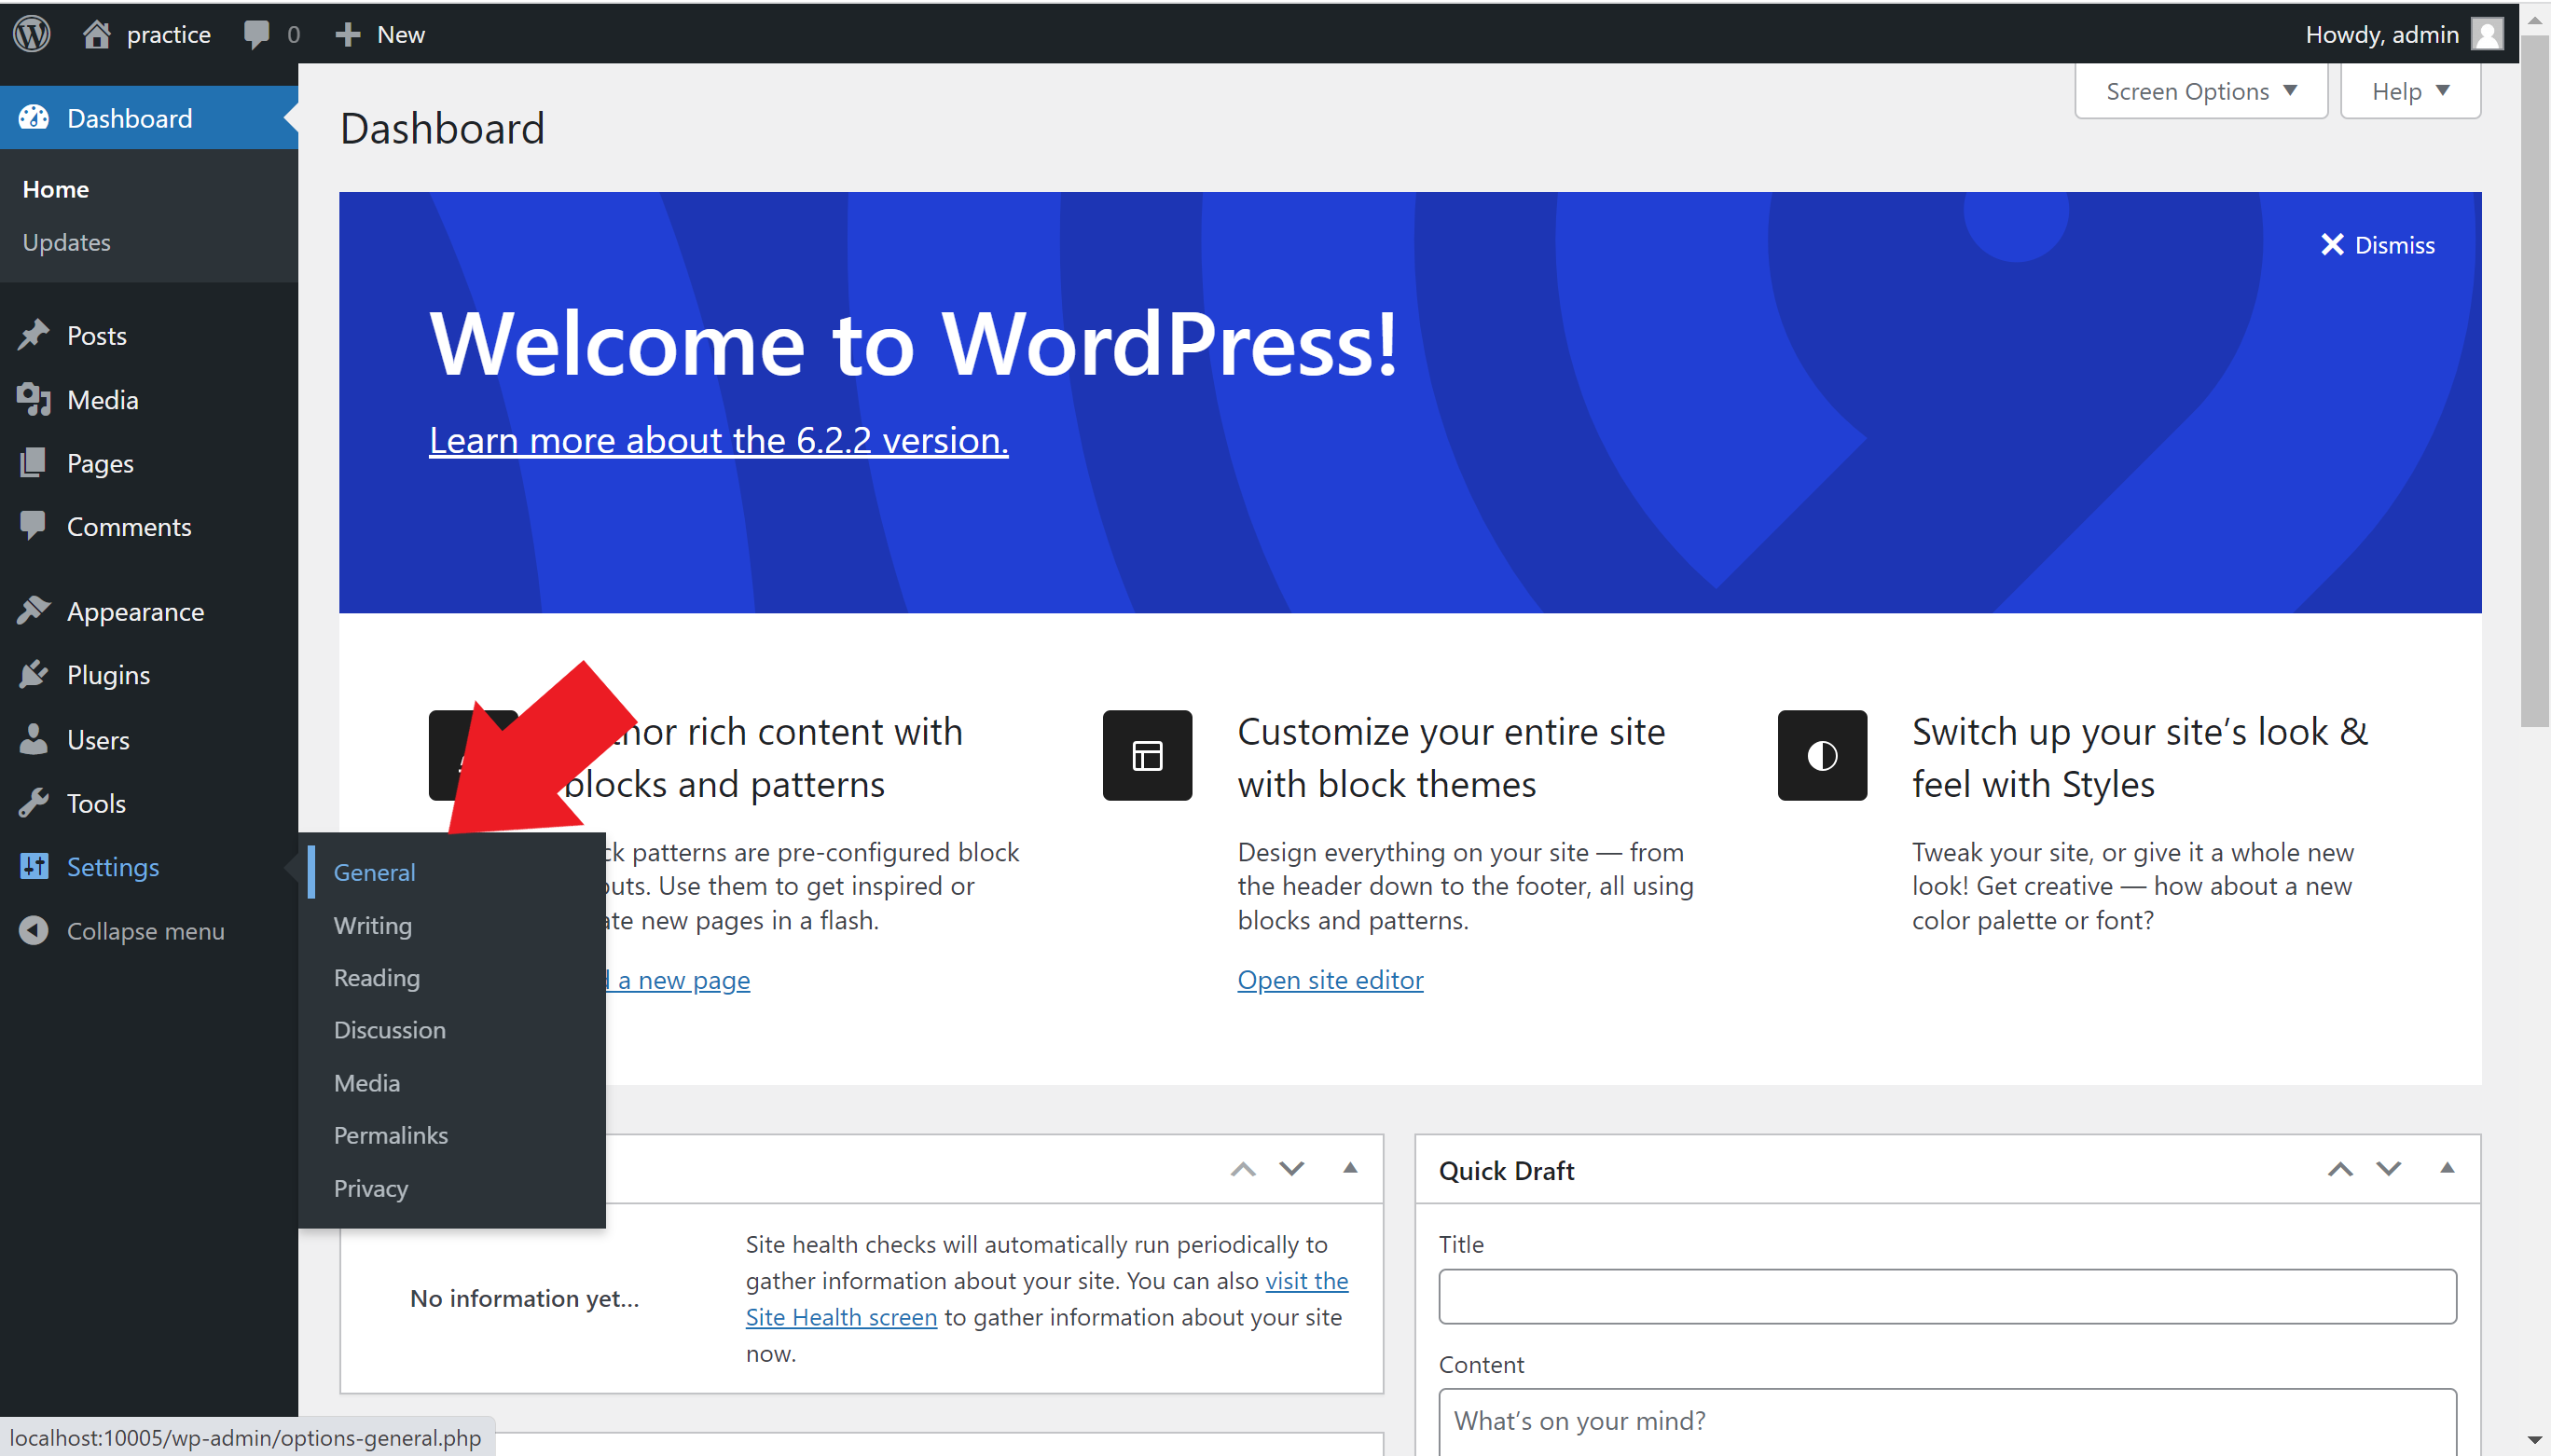Click the WordPress logo icon
This screenshot has width=2551, height=1456.
[x=32, y=34]
